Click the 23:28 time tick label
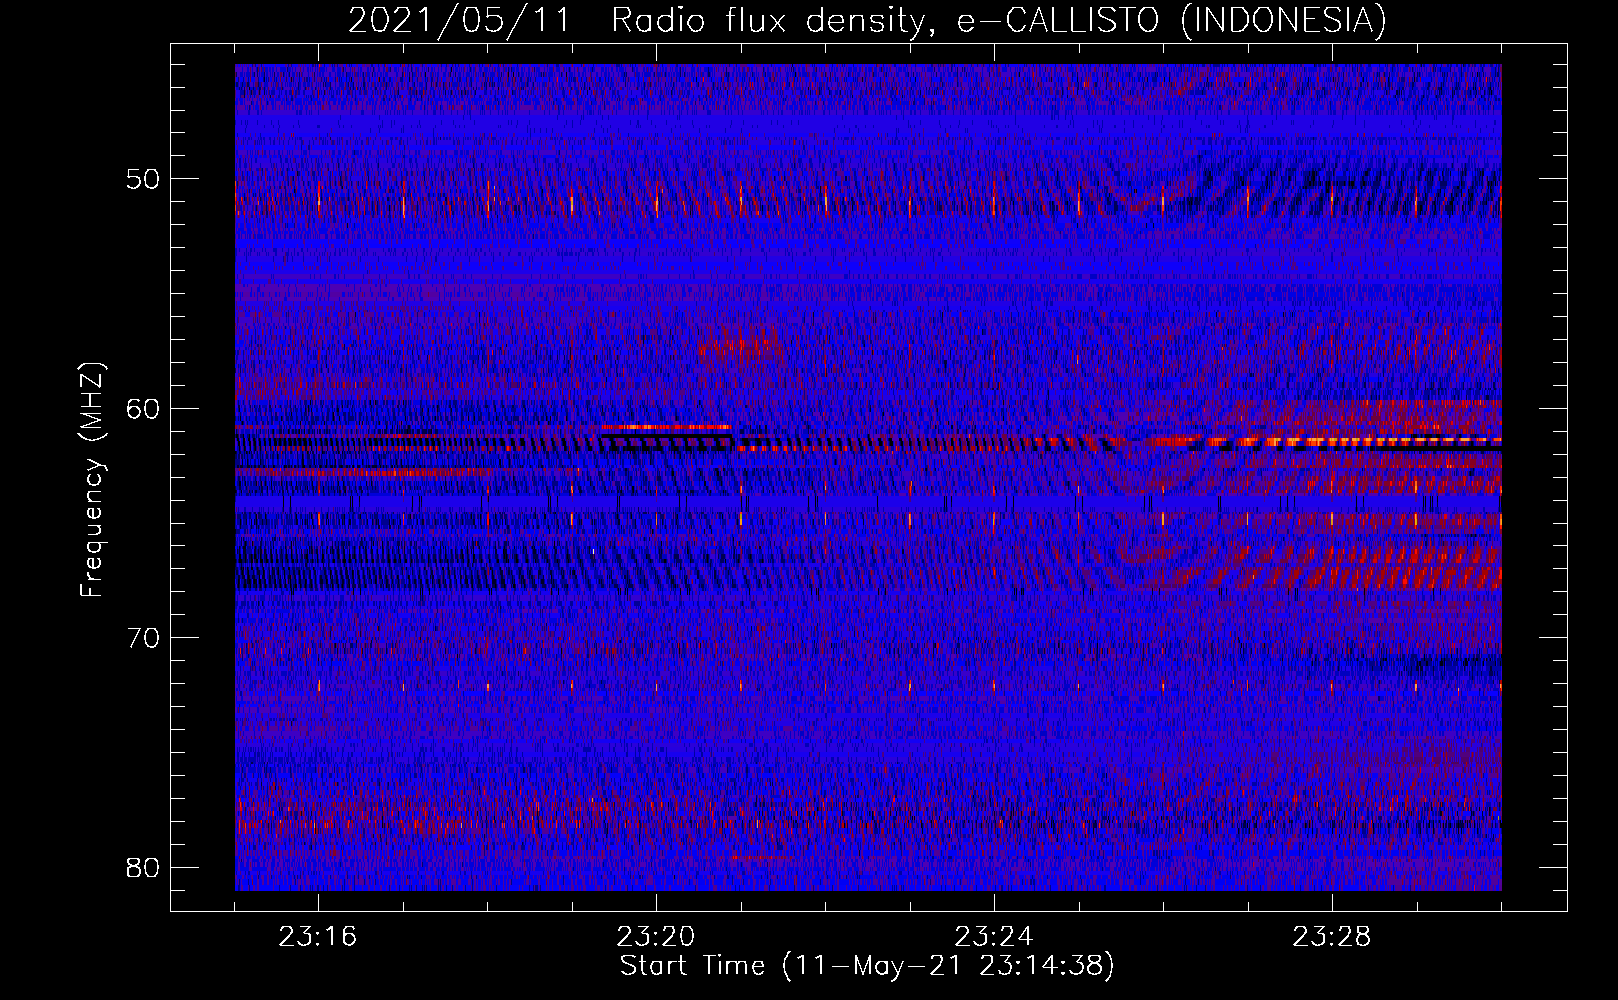The image size is (1618, 1000). [1332, 937]
